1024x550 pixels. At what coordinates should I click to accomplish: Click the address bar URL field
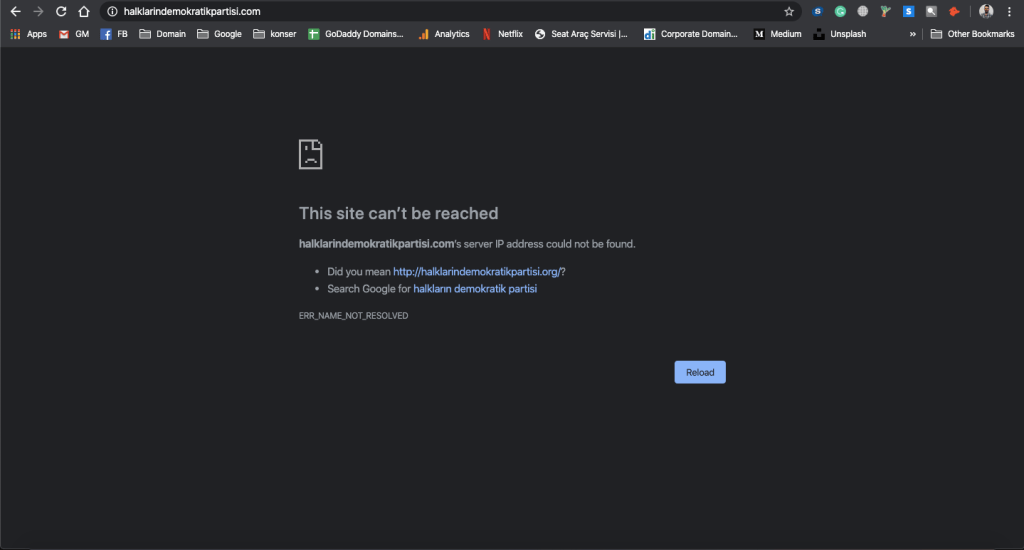450,12
